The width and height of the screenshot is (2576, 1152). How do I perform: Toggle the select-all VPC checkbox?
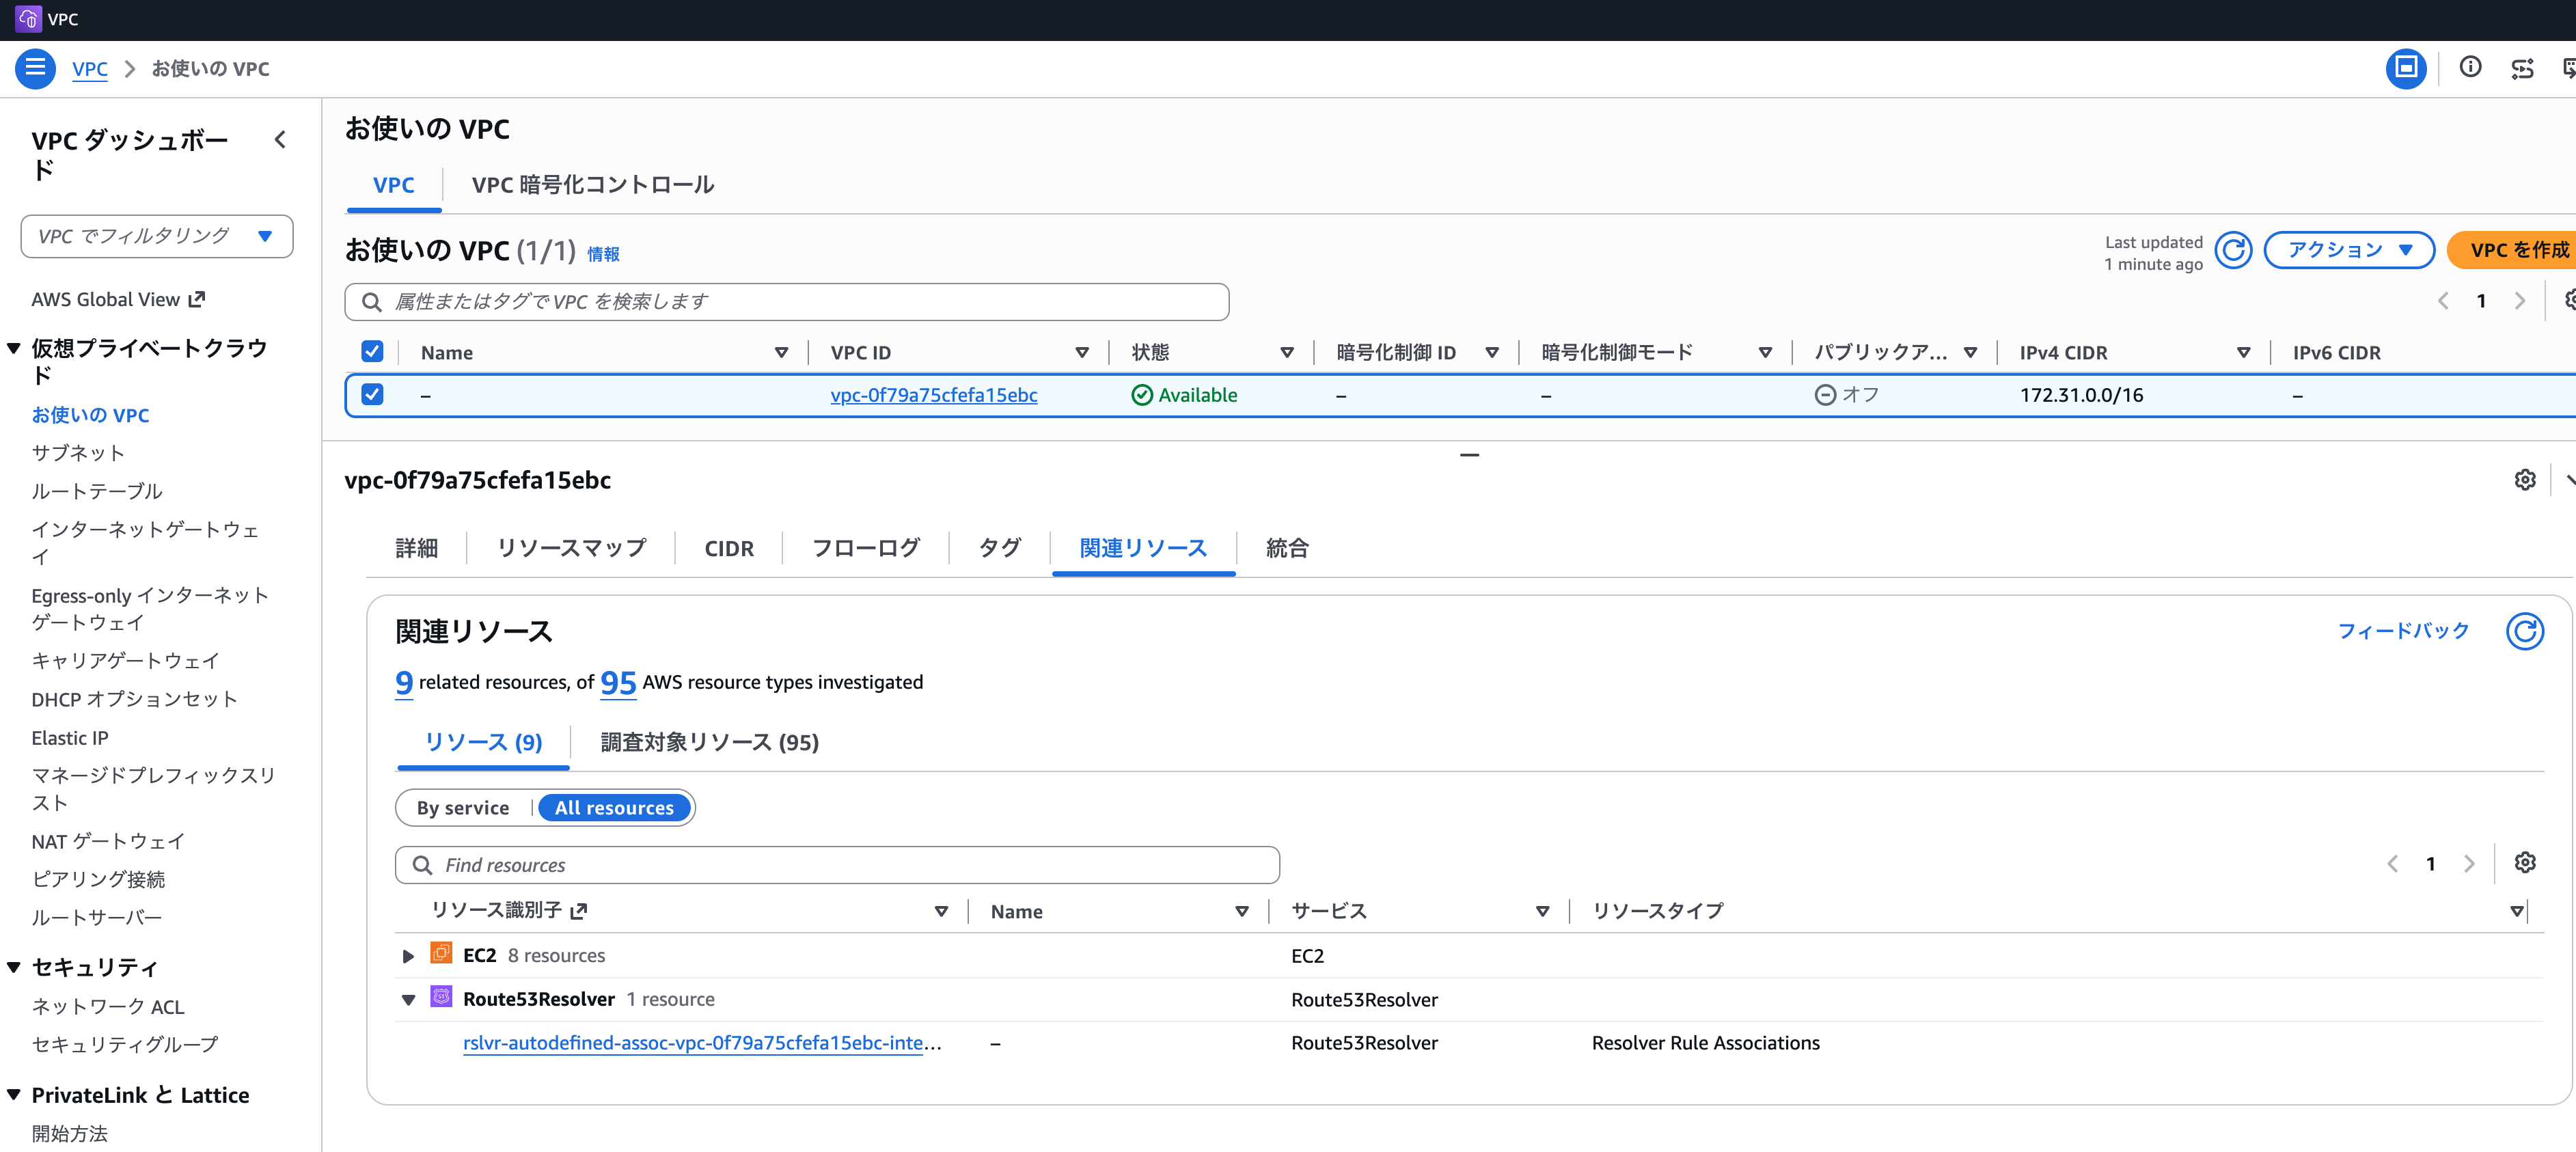[x=372, y=352]
